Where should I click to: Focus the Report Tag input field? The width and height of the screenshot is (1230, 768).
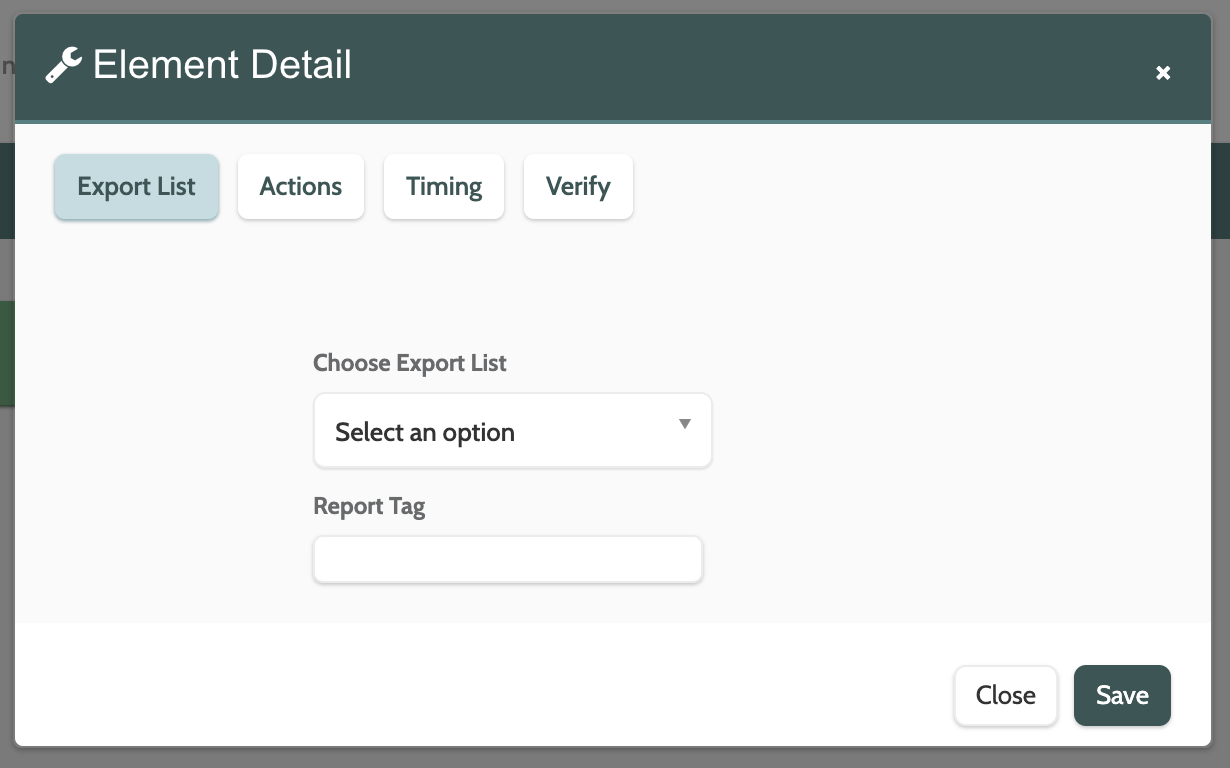[508, 560]
